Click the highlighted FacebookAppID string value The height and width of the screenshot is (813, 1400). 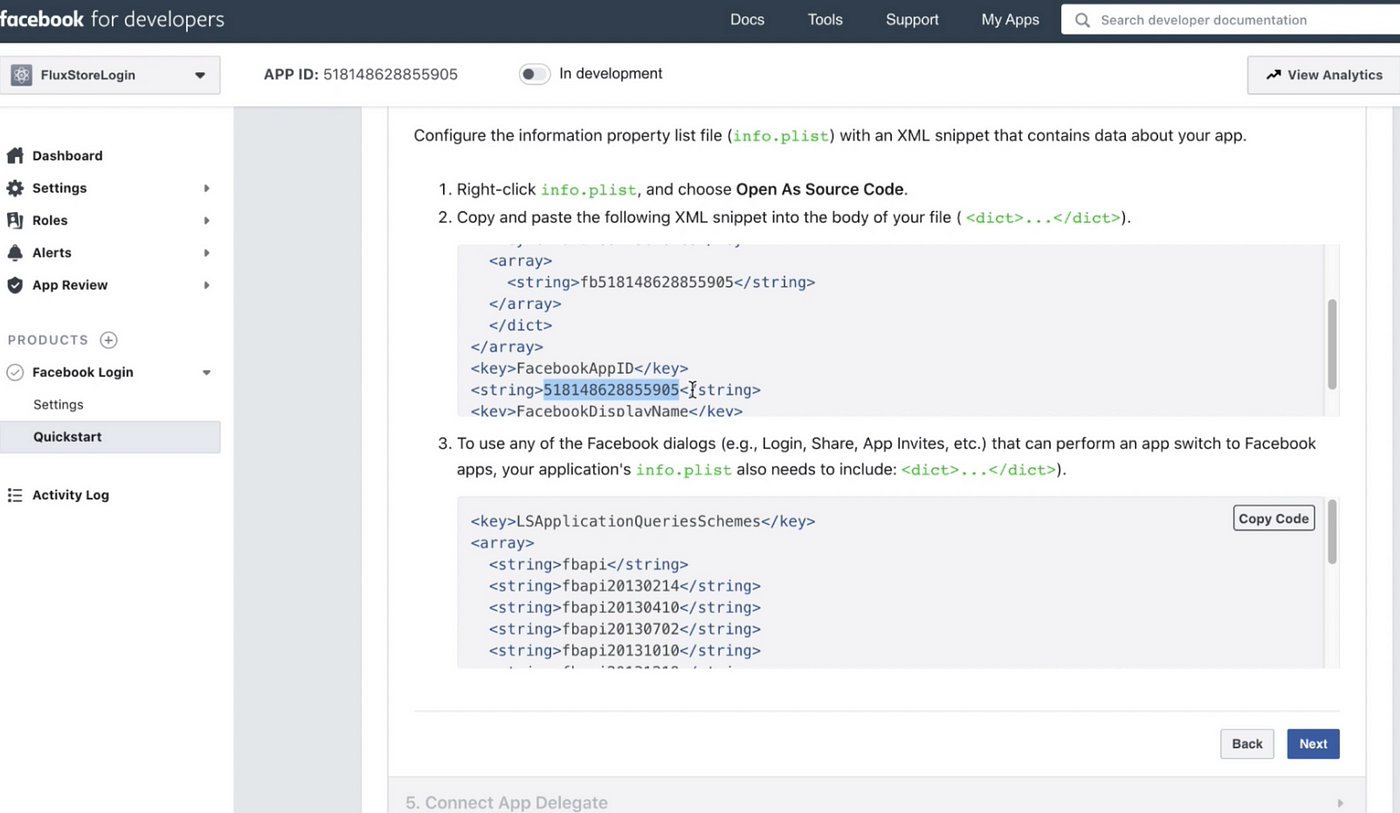click(611, 390)
